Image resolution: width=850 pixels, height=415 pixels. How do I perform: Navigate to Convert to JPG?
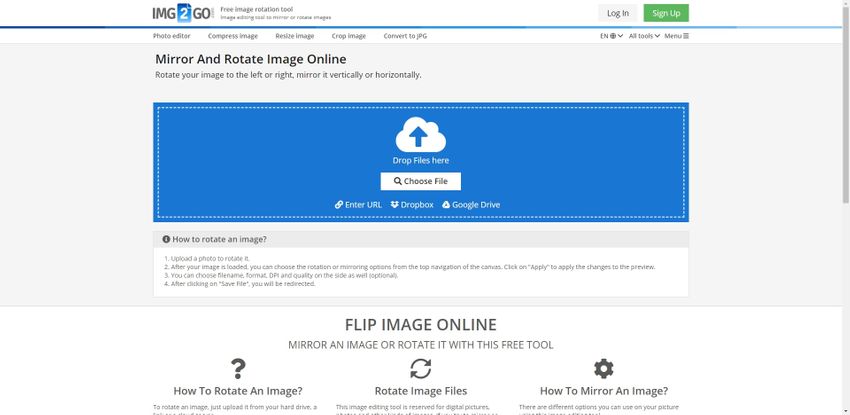pyautogui.click(x=405, y=36)
